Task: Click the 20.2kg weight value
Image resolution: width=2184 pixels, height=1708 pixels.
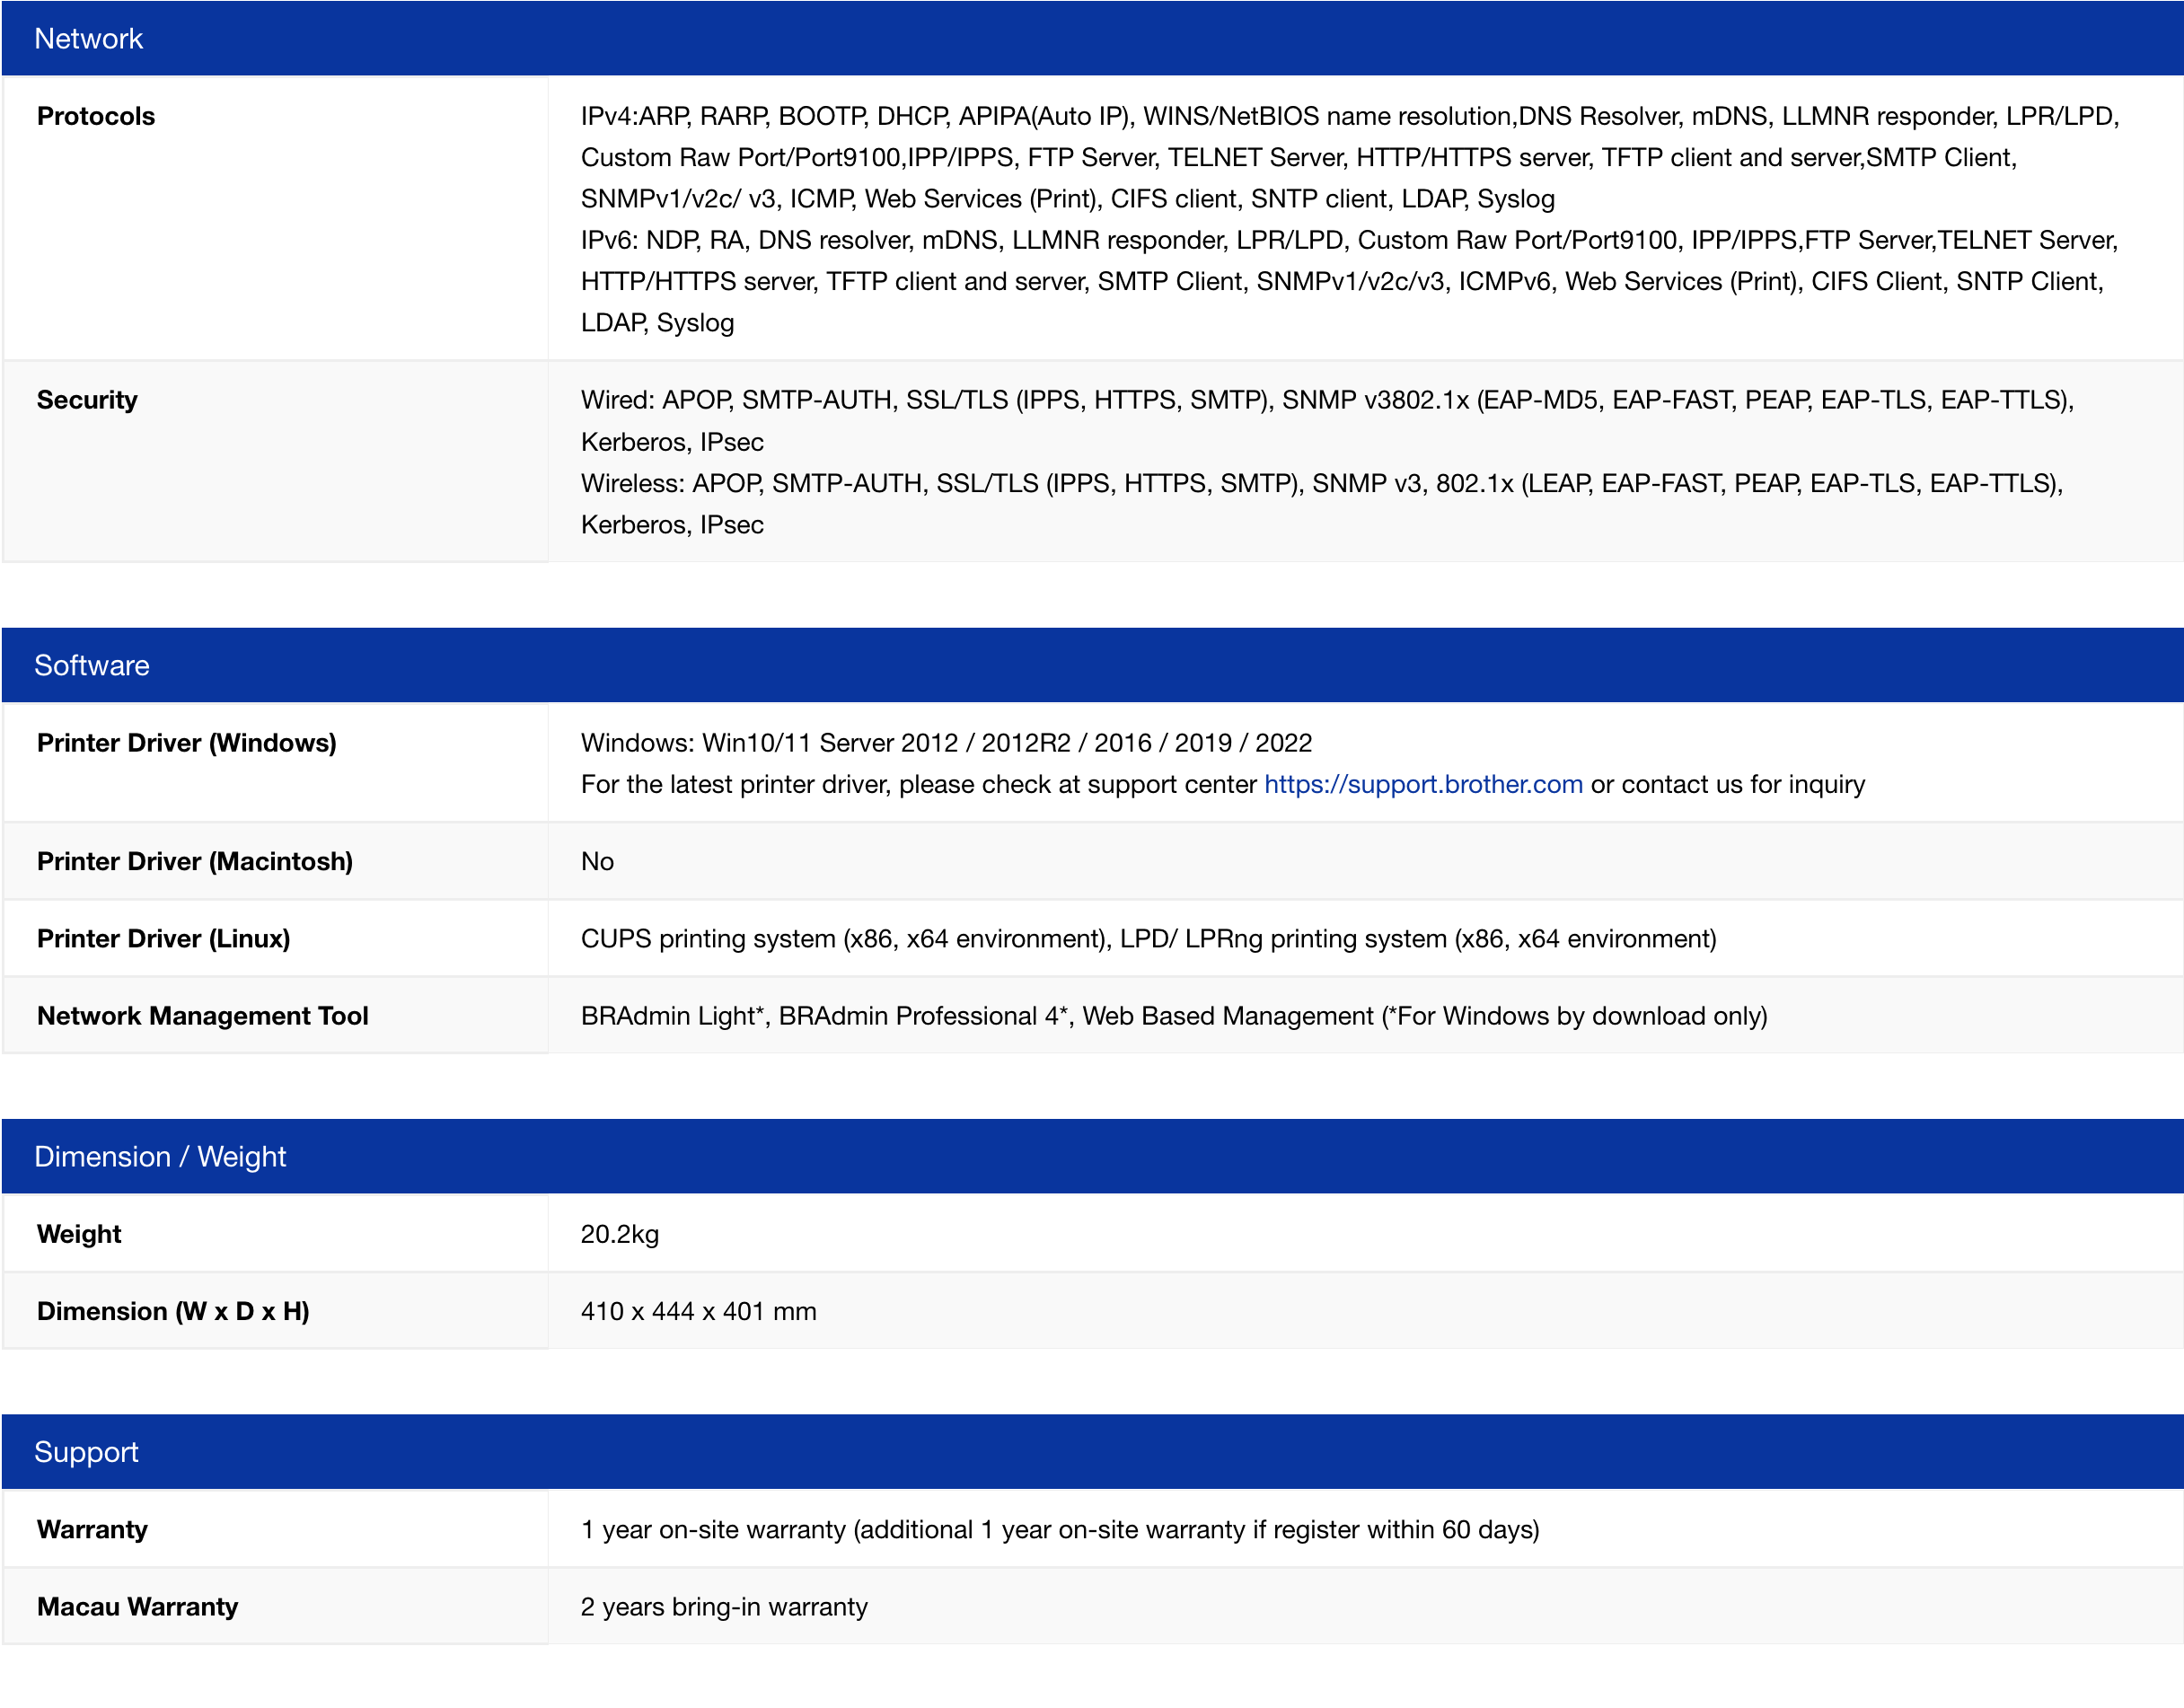Action: coord(620,1234)
